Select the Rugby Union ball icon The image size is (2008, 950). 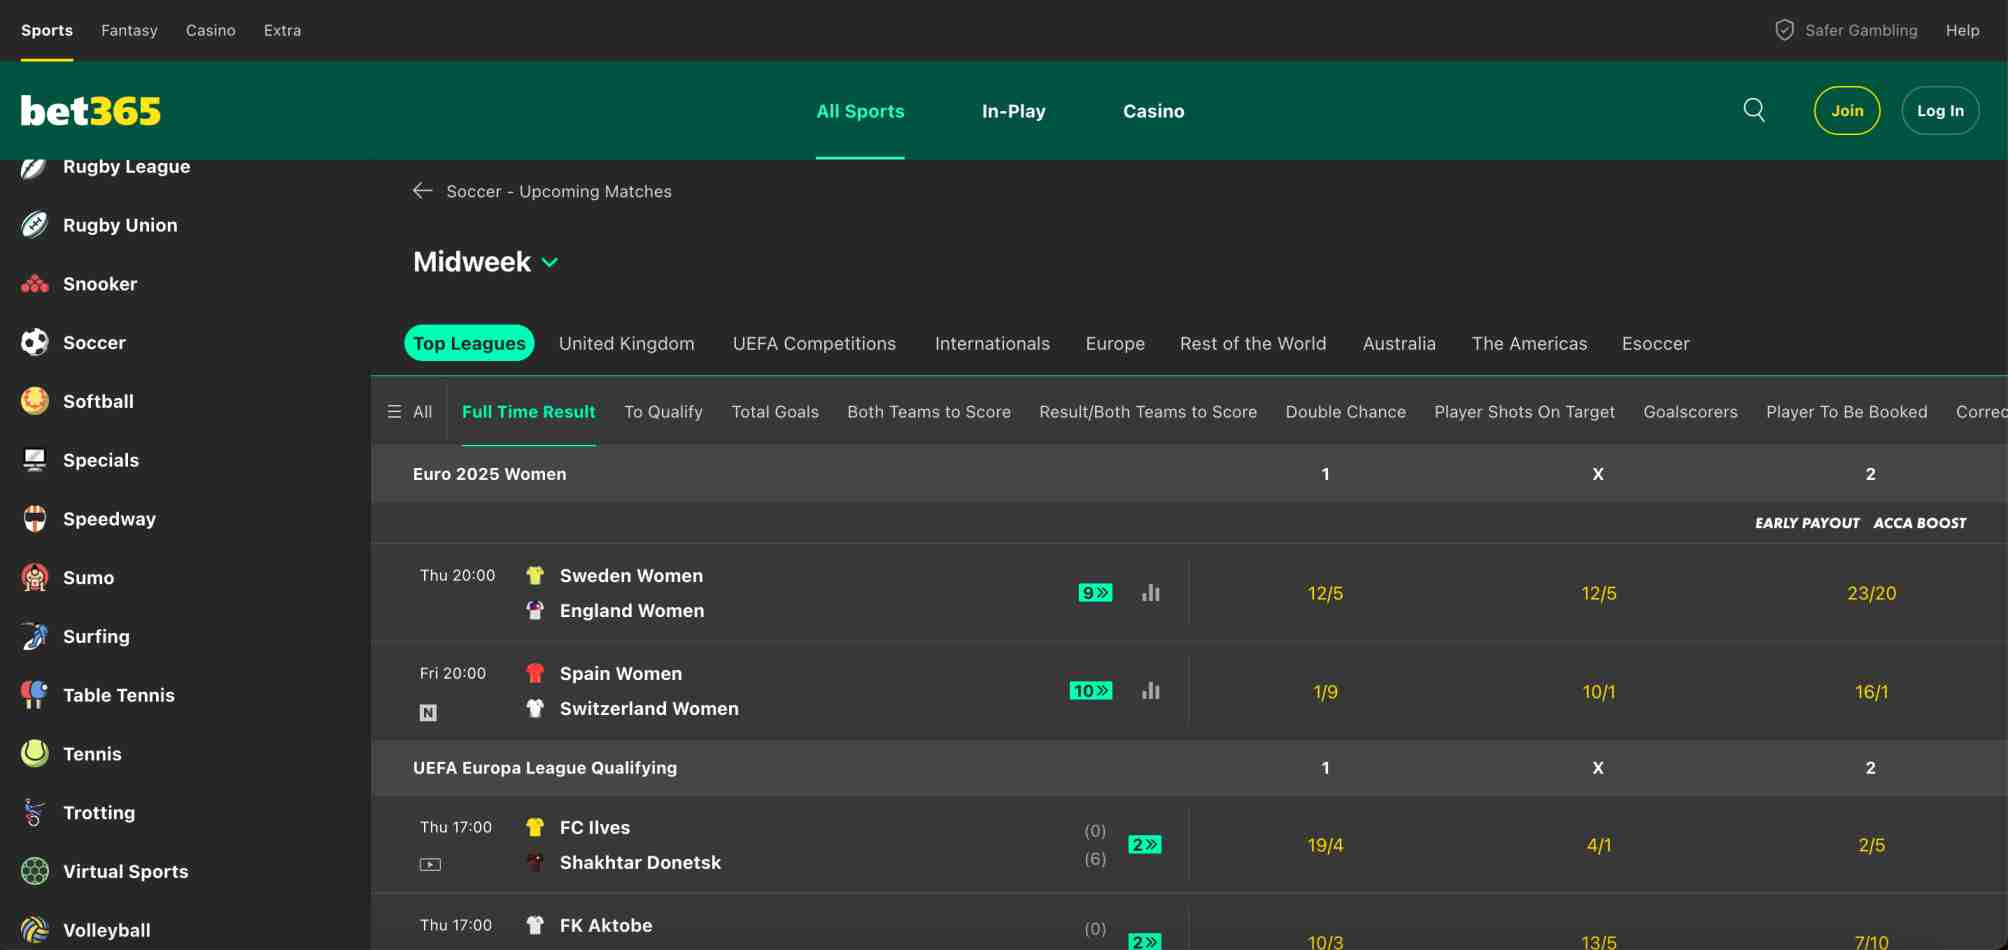point(35,225)
